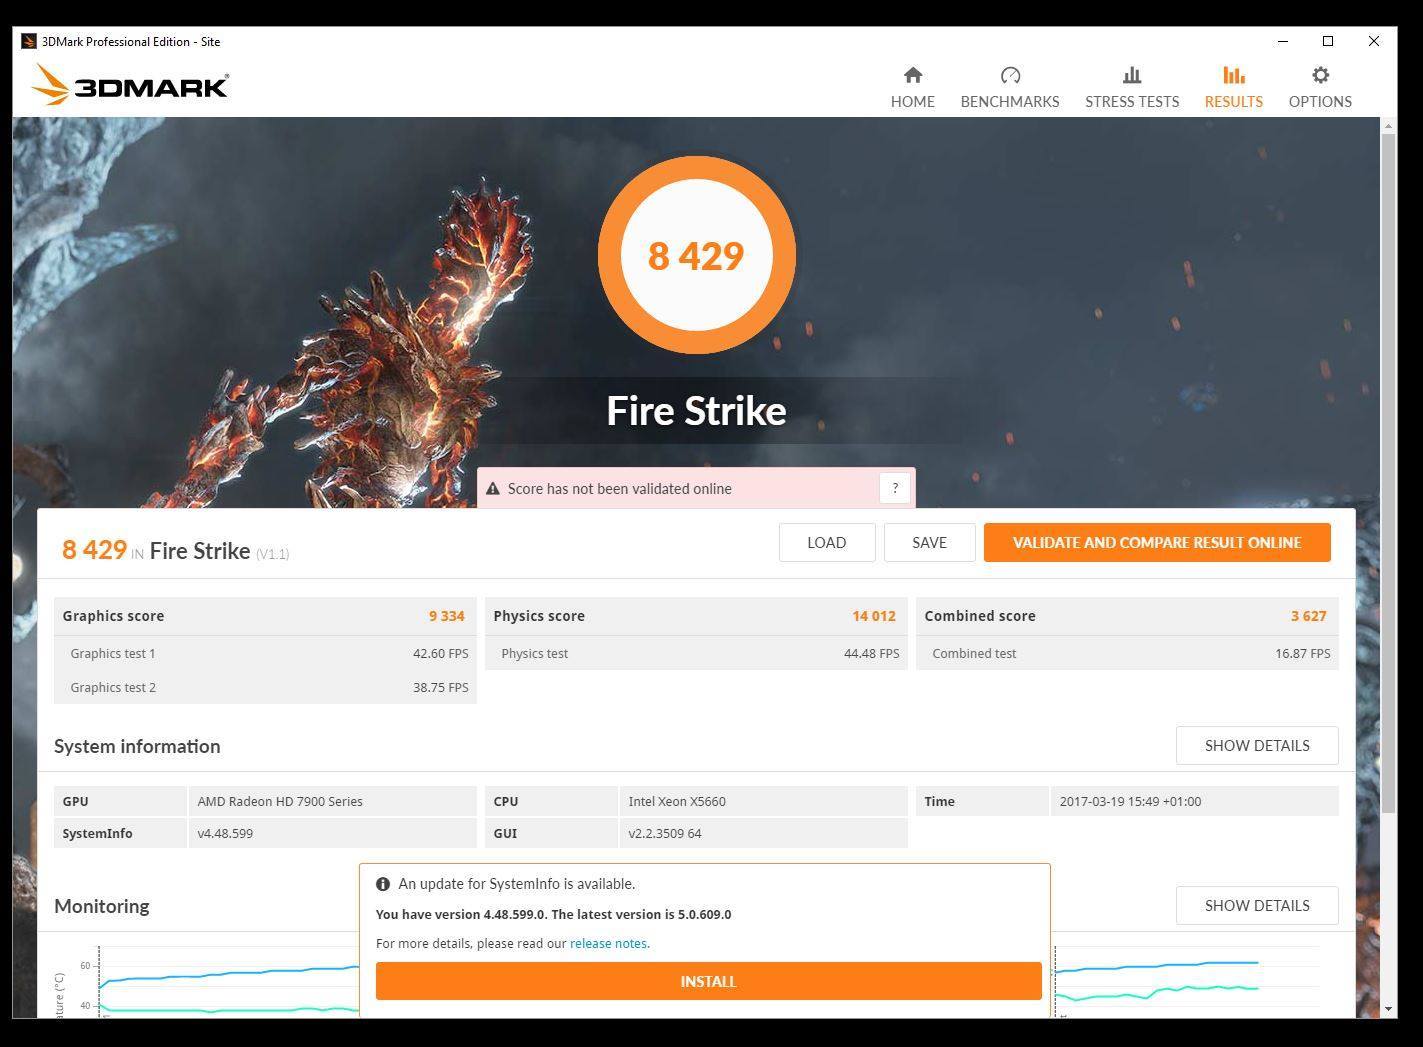Go to BENCHMARKS menu label
Viewport: 1423px width, 1047px height.
pos(1010,101)
